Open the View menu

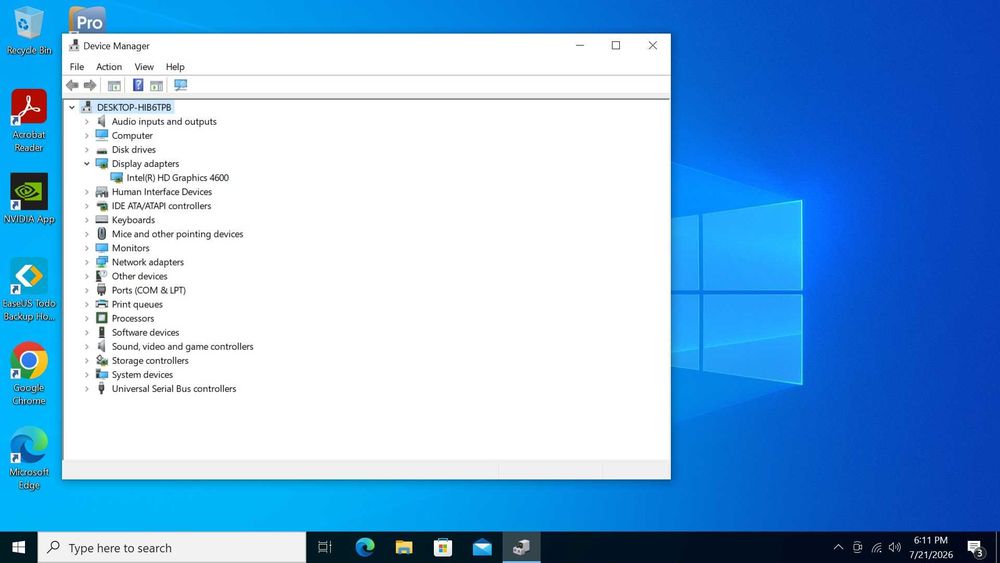tap(144, 66)
